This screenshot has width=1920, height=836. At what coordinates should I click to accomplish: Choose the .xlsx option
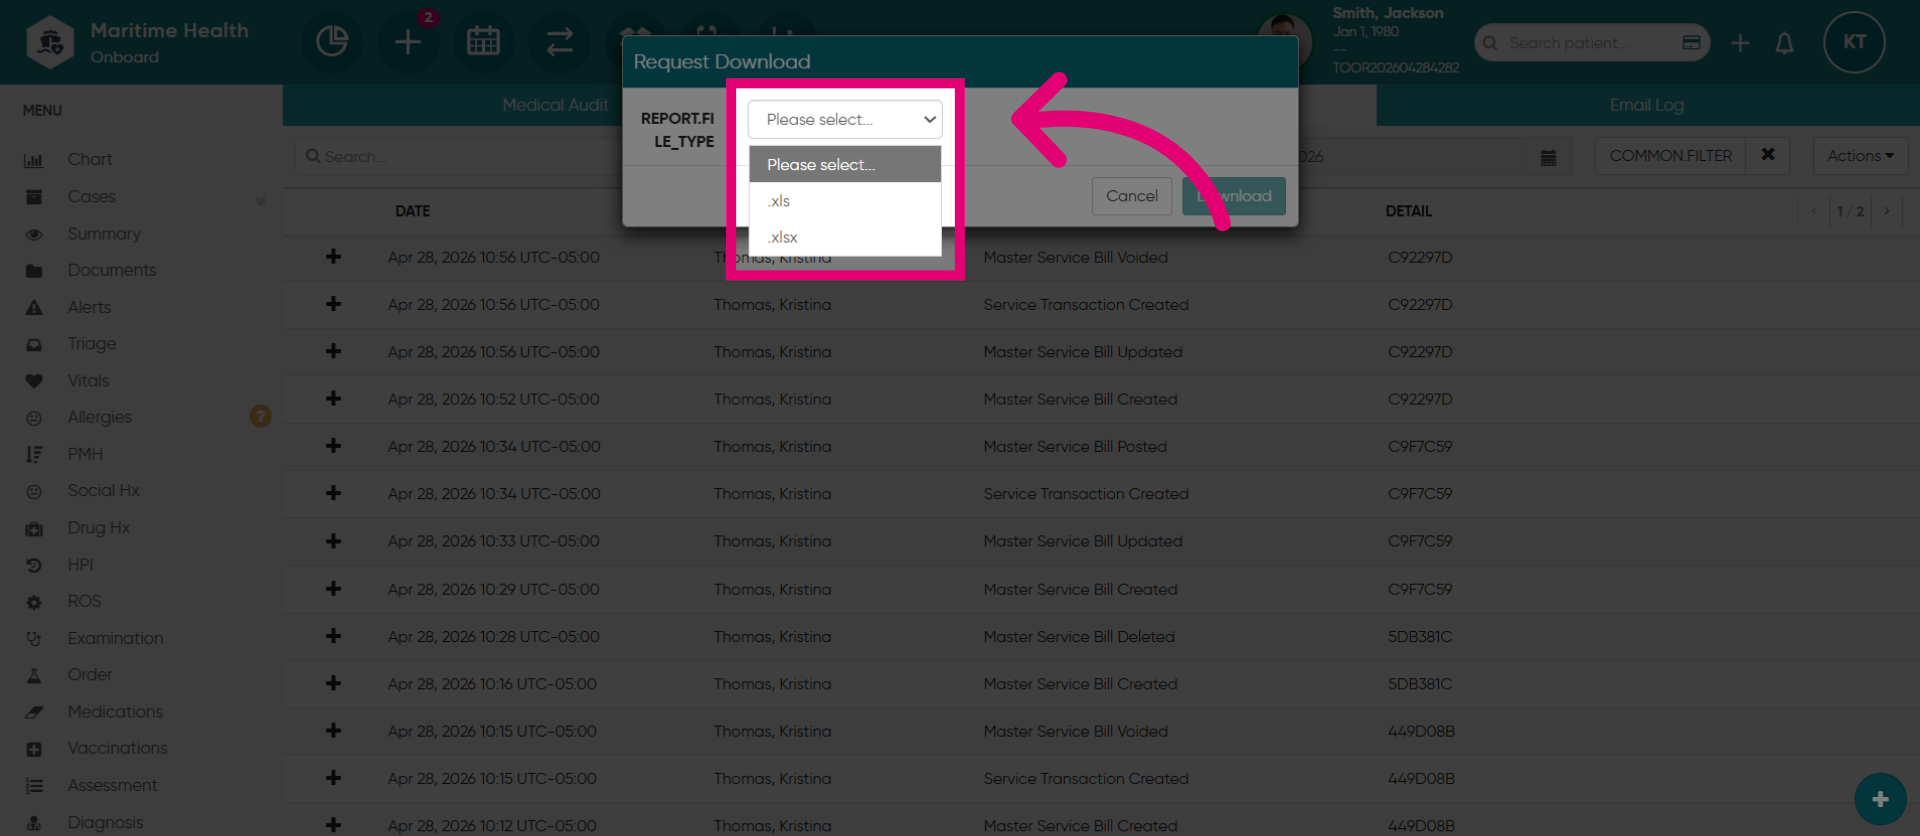[845, 237]
